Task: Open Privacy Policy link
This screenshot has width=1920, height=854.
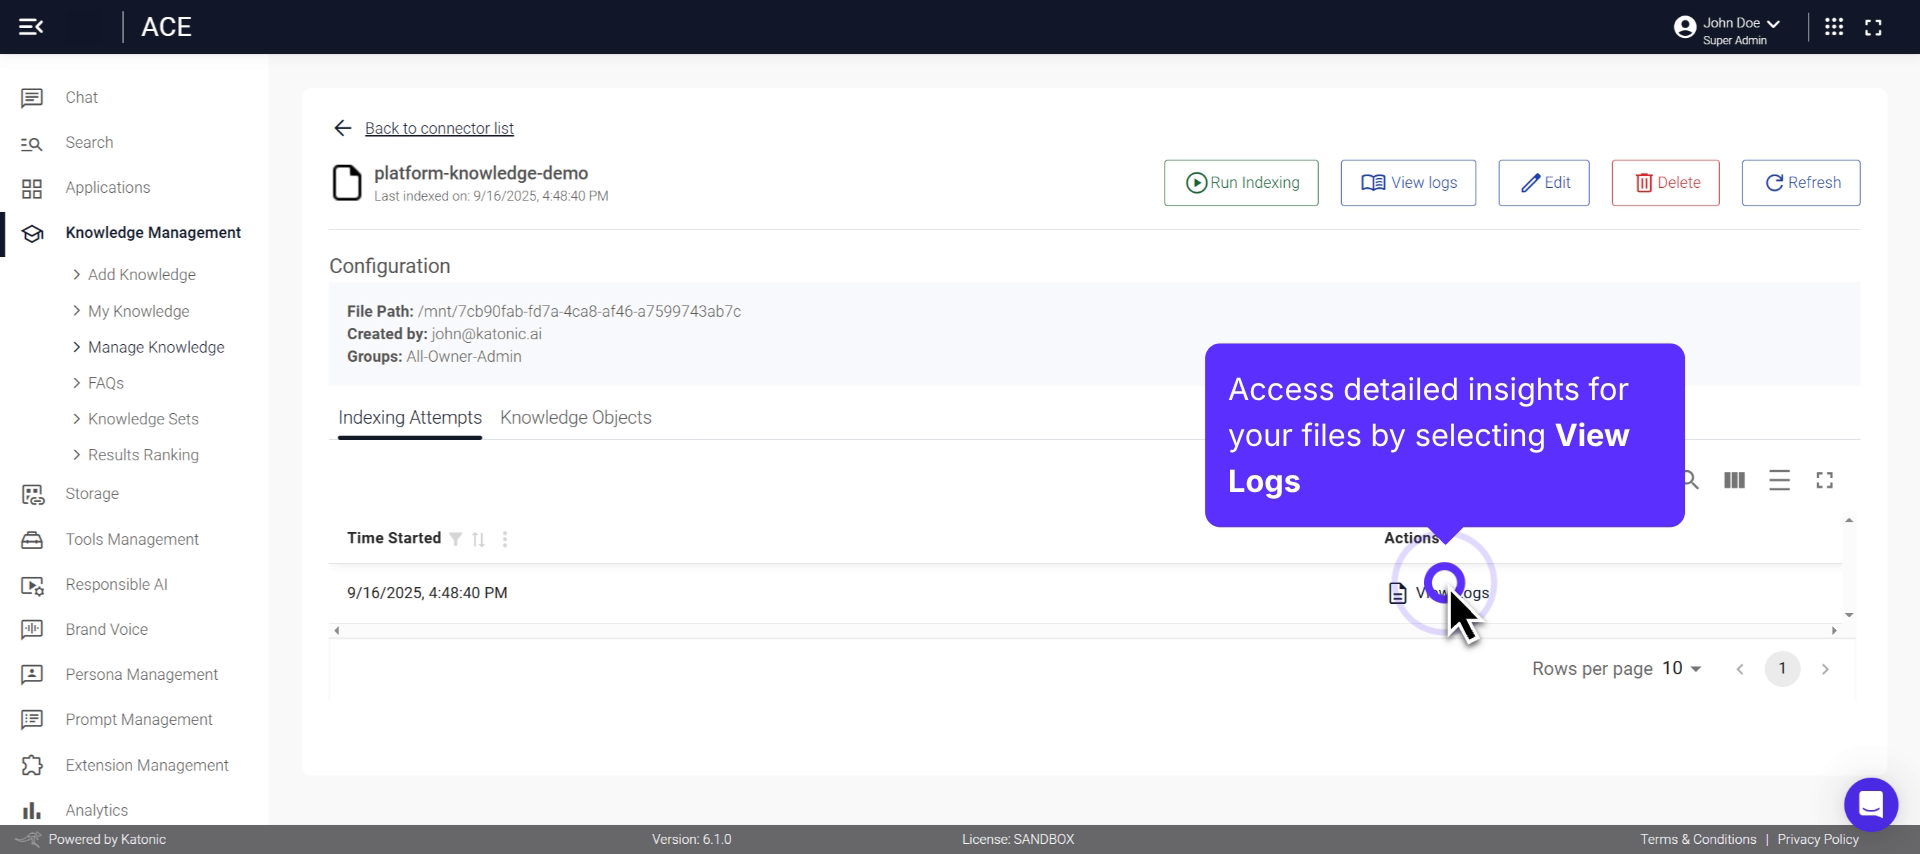Action: click(x=1818, y=839)
